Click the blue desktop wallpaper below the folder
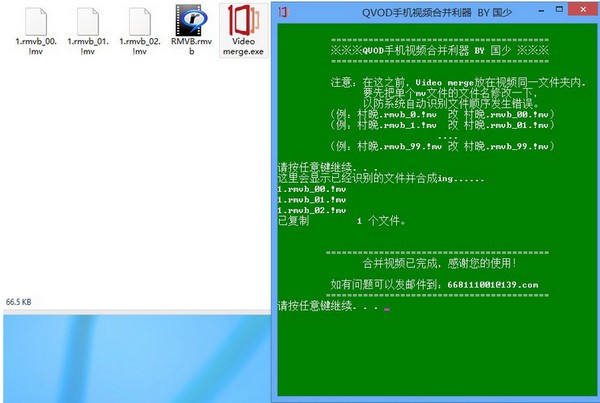This screenshot has width=600, height=403. pyautogui.click(x=137, y=358)
